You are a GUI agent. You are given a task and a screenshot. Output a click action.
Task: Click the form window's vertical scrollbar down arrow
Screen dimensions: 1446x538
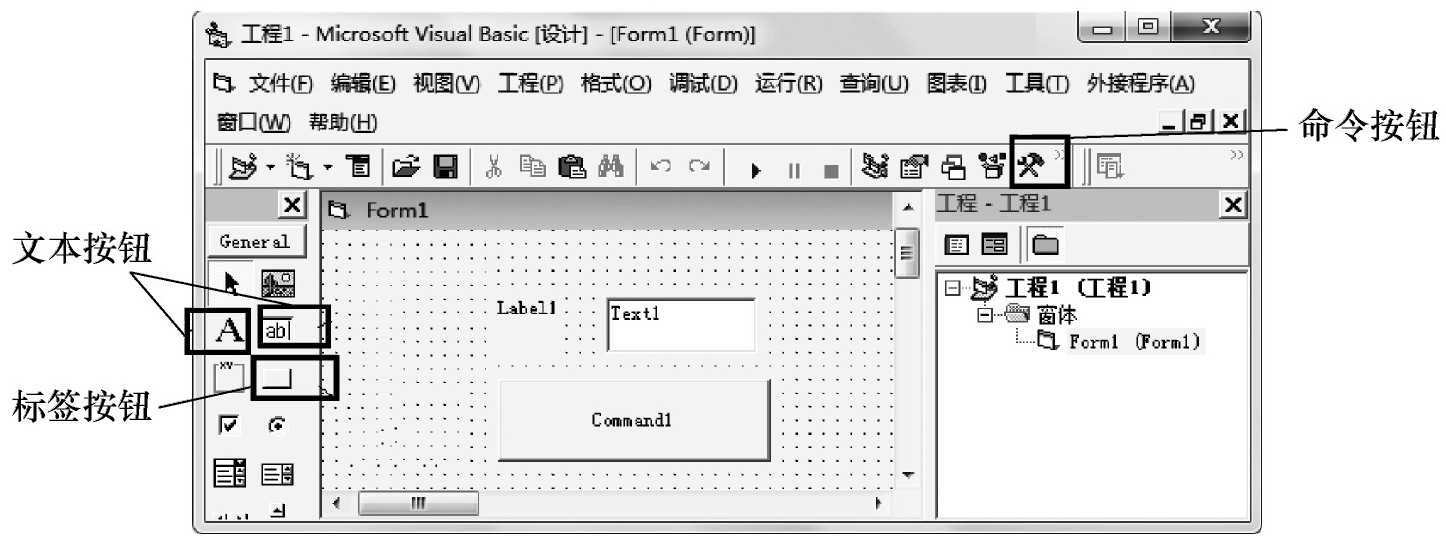coord(906,475)
